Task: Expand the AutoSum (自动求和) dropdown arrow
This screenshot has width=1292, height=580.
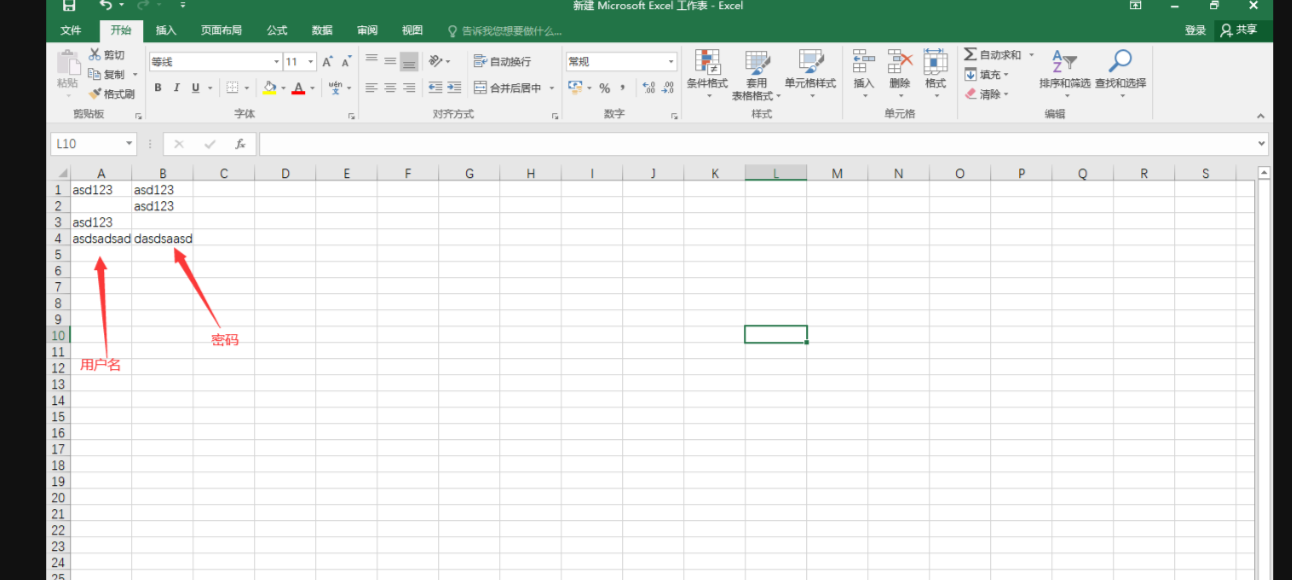Action: pos(1031,55)
